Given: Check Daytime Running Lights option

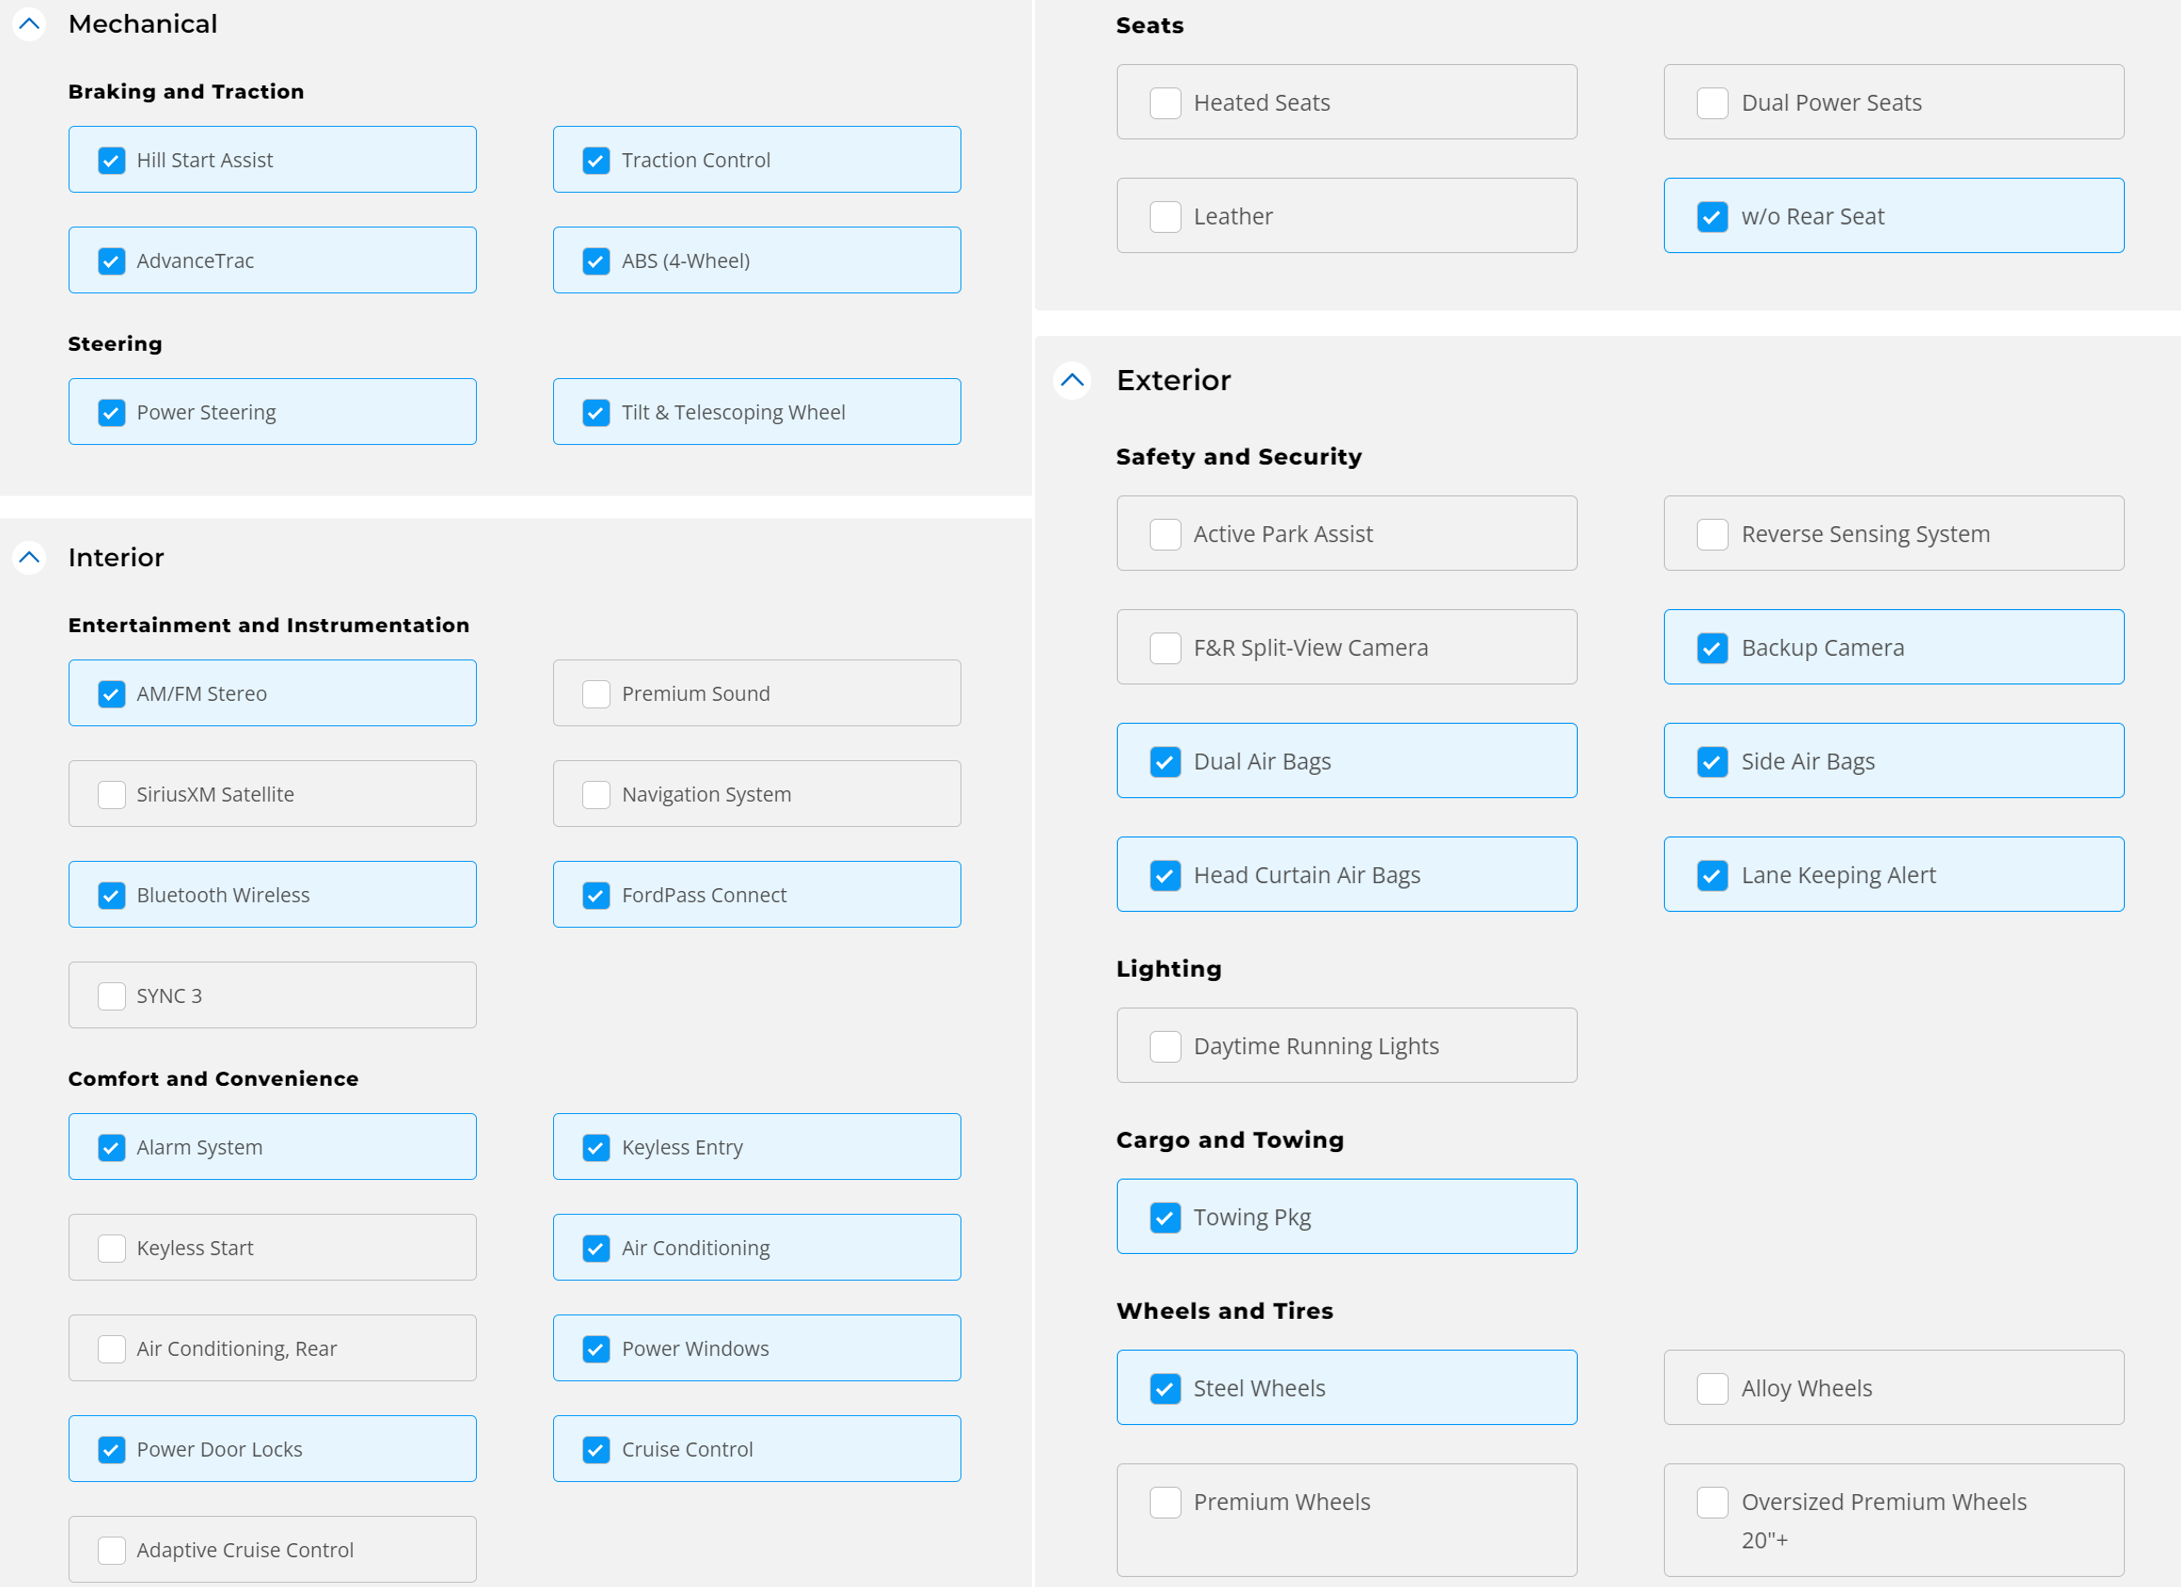Looking at the screenshot, I should [1165, 1046].
